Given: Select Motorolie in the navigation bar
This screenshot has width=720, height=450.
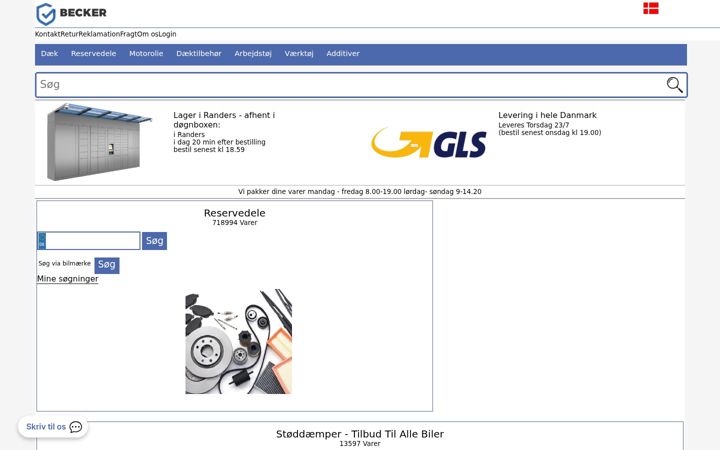Looking at the screenshot, I should click(146, 54).
